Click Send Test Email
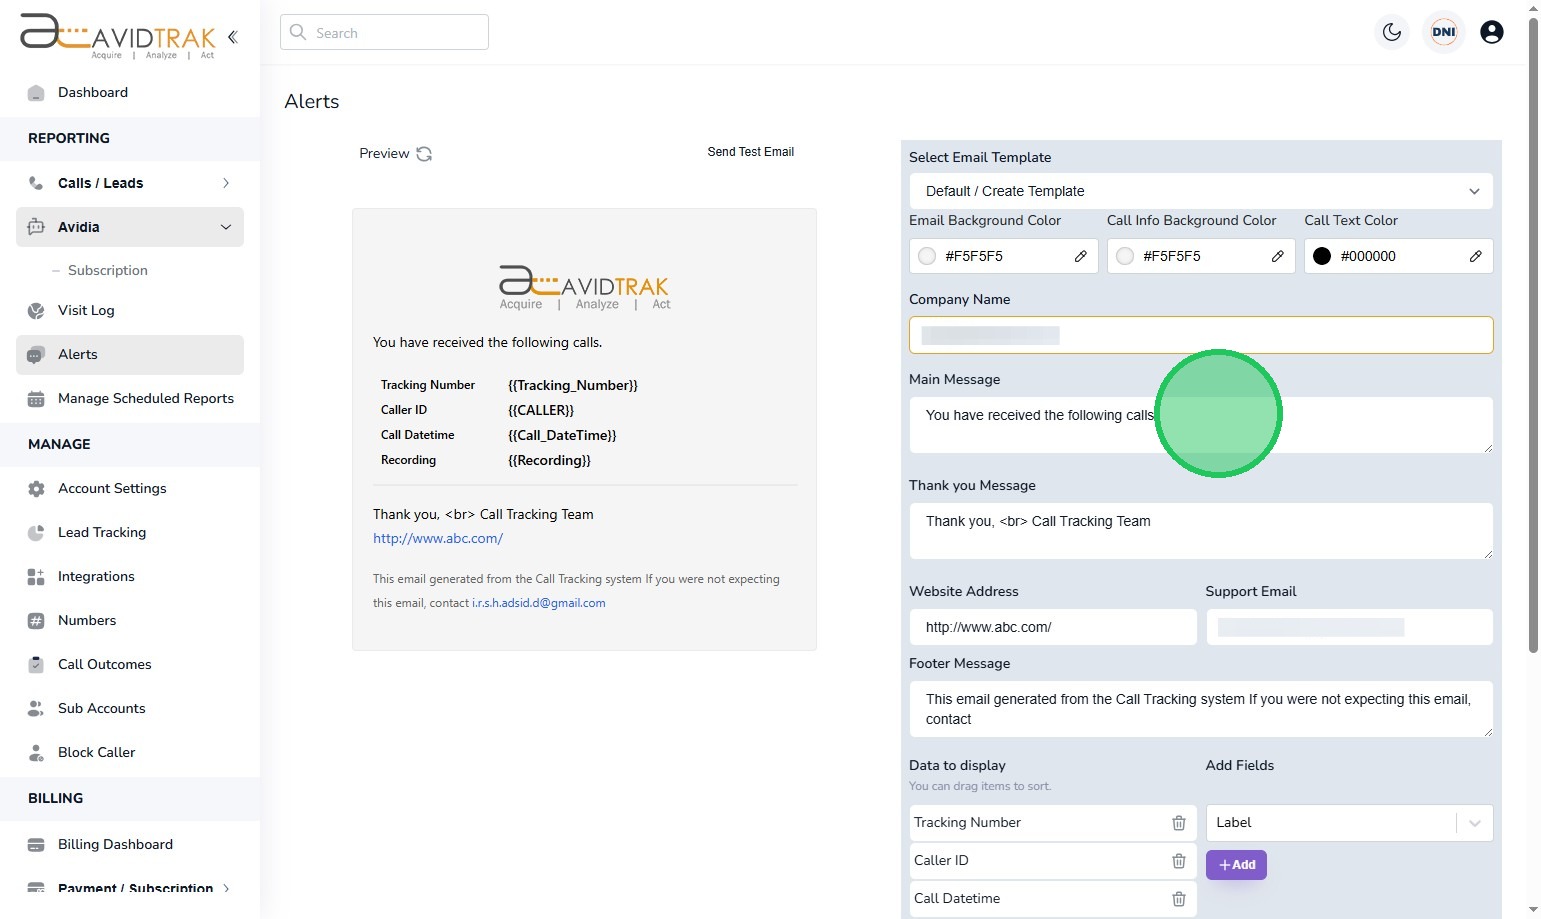The image size is (1541, 919). [x=750, y=152]
